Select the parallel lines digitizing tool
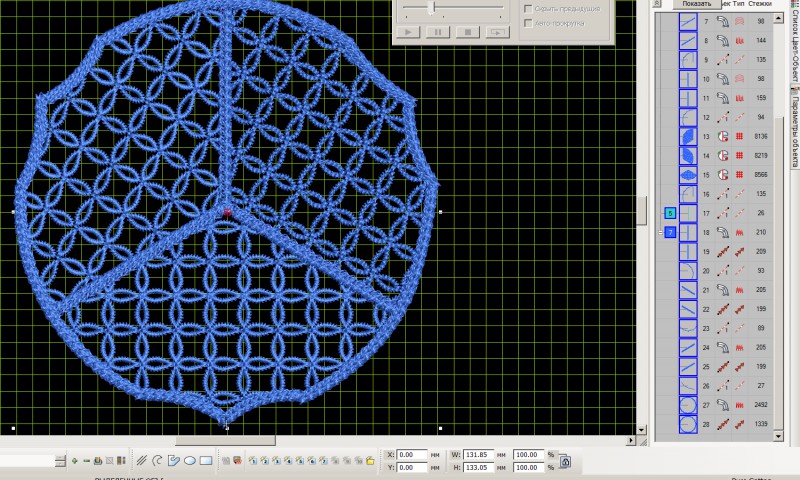800x480 pixels. [x=141, y=461]
